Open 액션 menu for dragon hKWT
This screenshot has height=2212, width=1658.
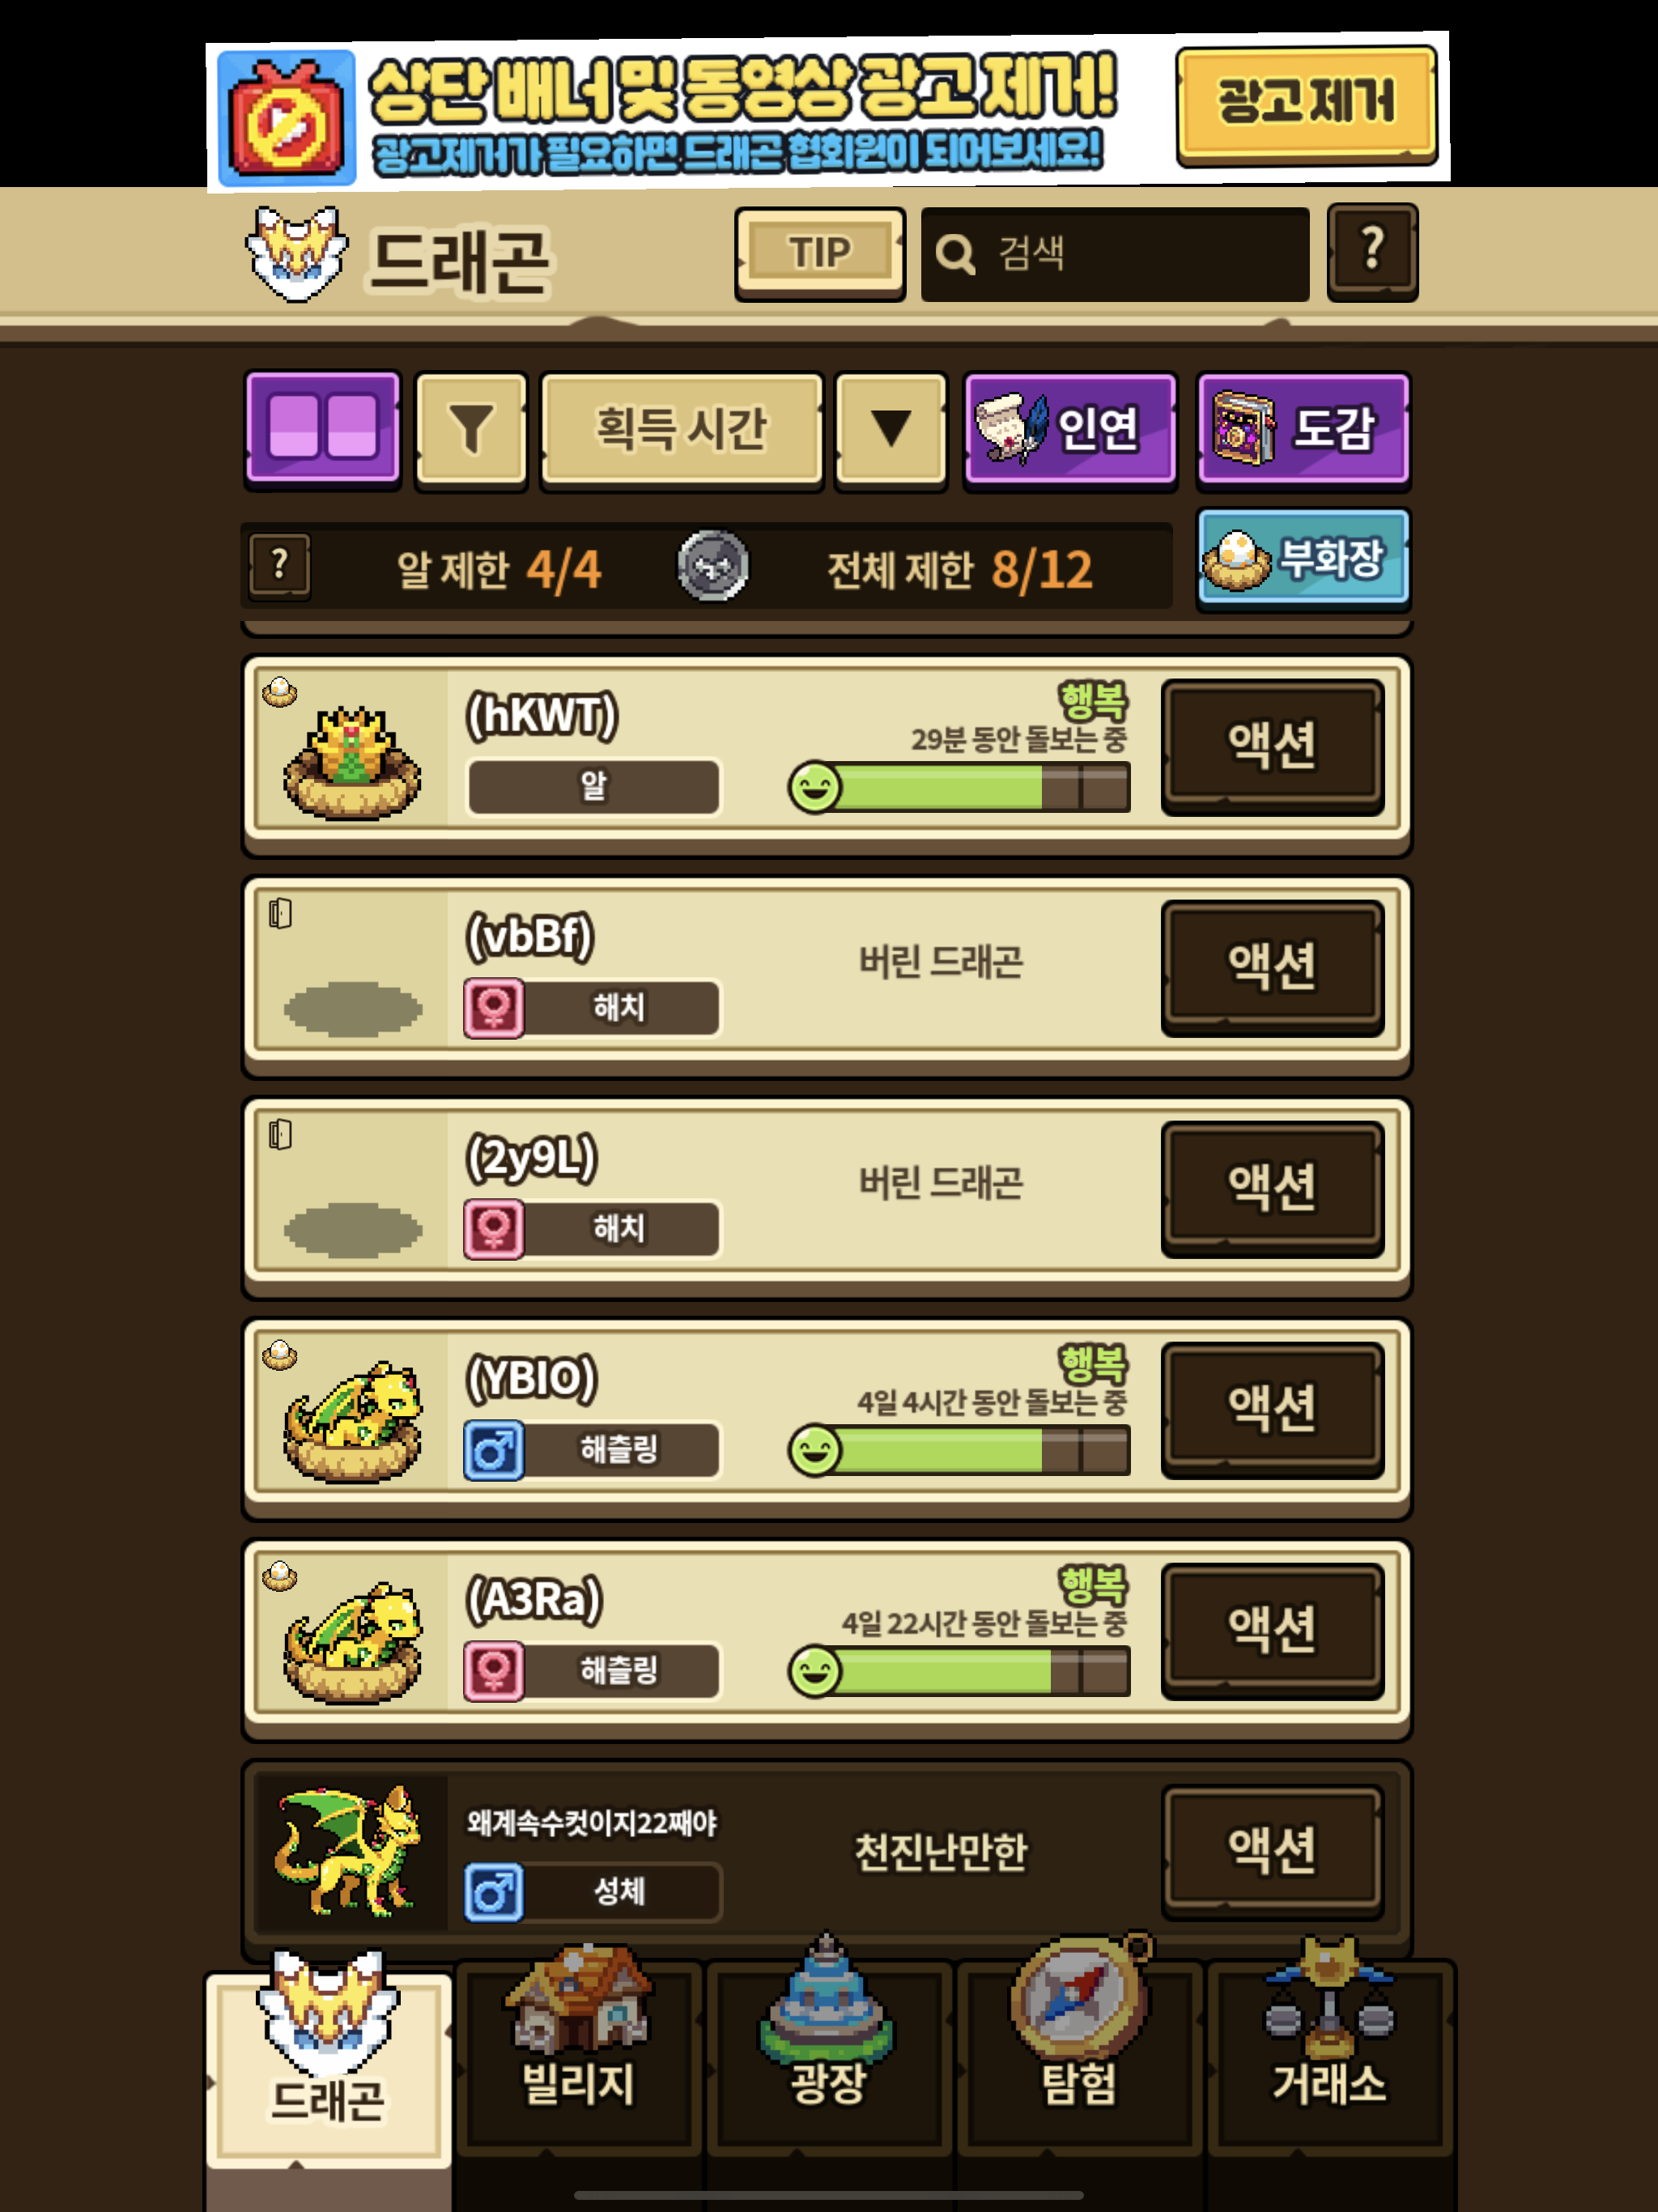[x=1272, y=746]
